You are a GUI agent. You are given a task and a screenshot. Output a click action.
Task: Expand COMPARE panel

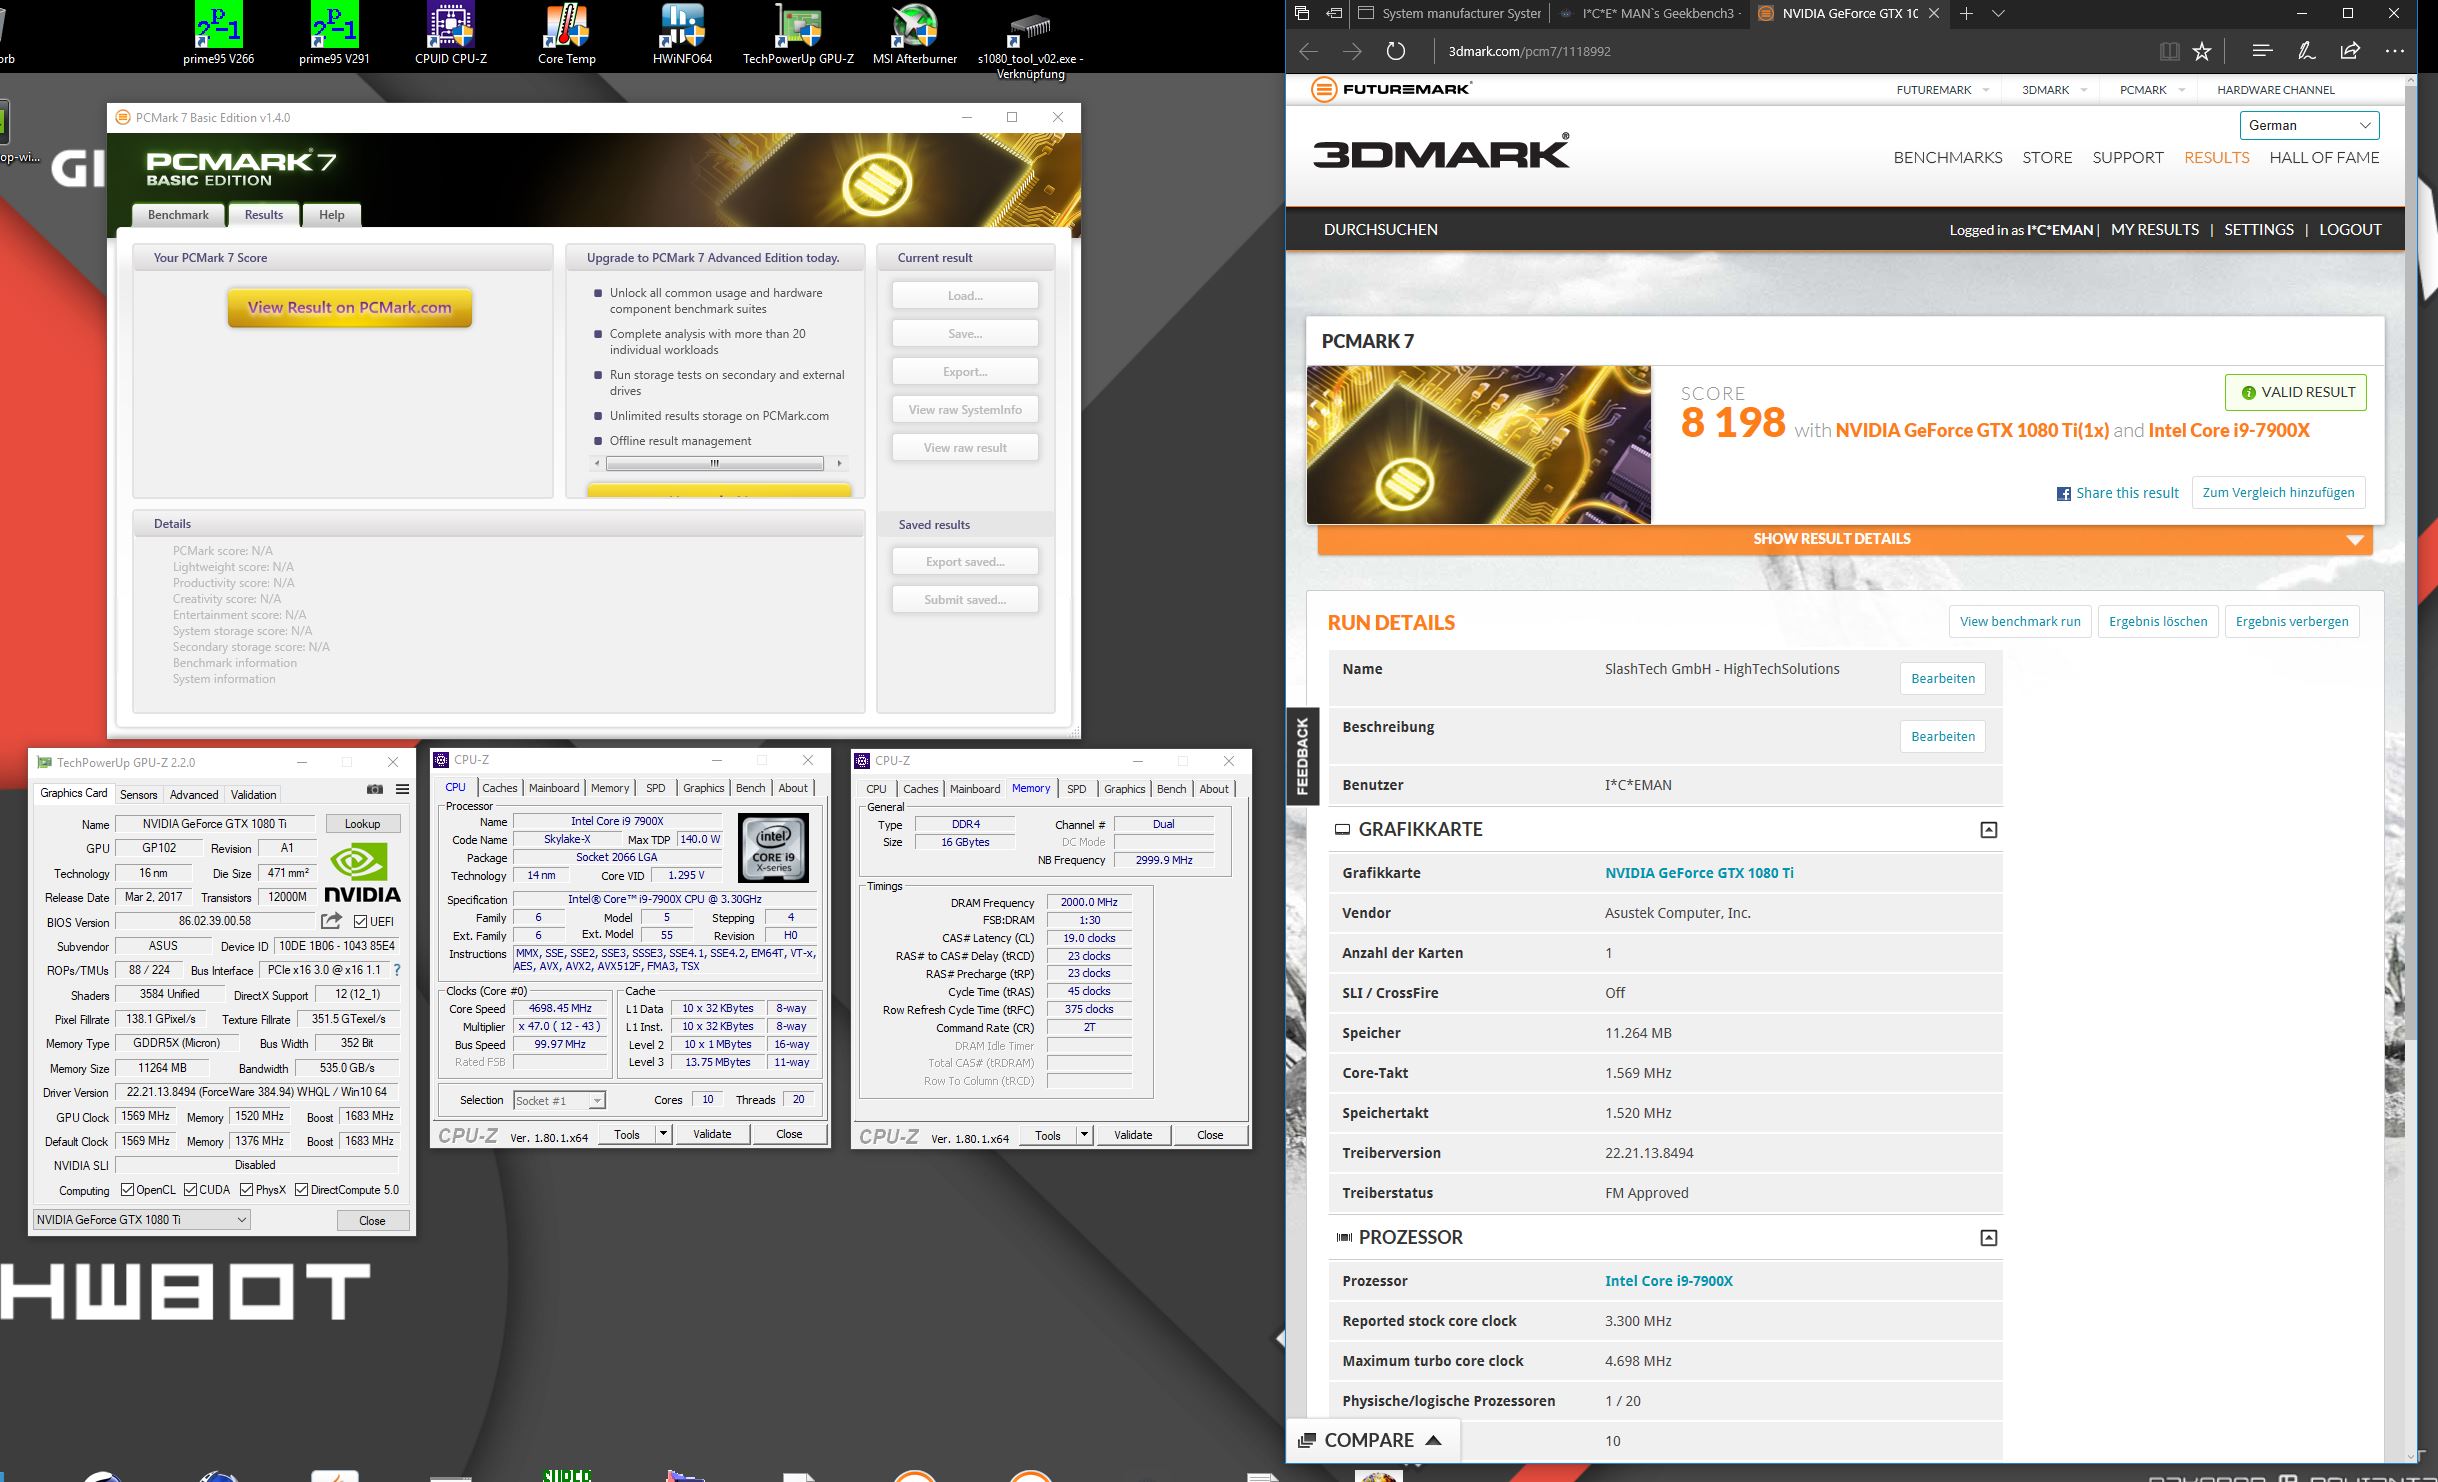tap(1371, 1440)
